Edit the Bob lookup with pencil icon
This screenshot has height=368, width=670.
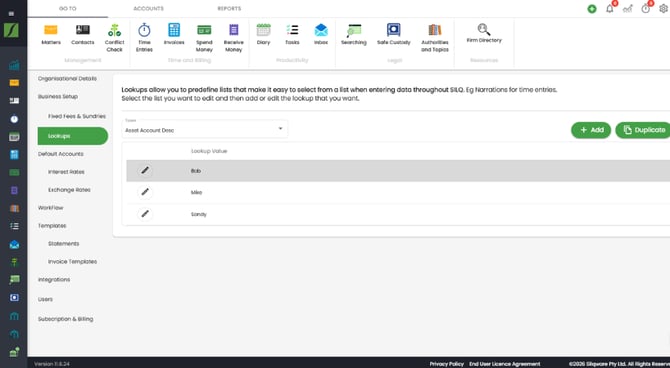145,171
